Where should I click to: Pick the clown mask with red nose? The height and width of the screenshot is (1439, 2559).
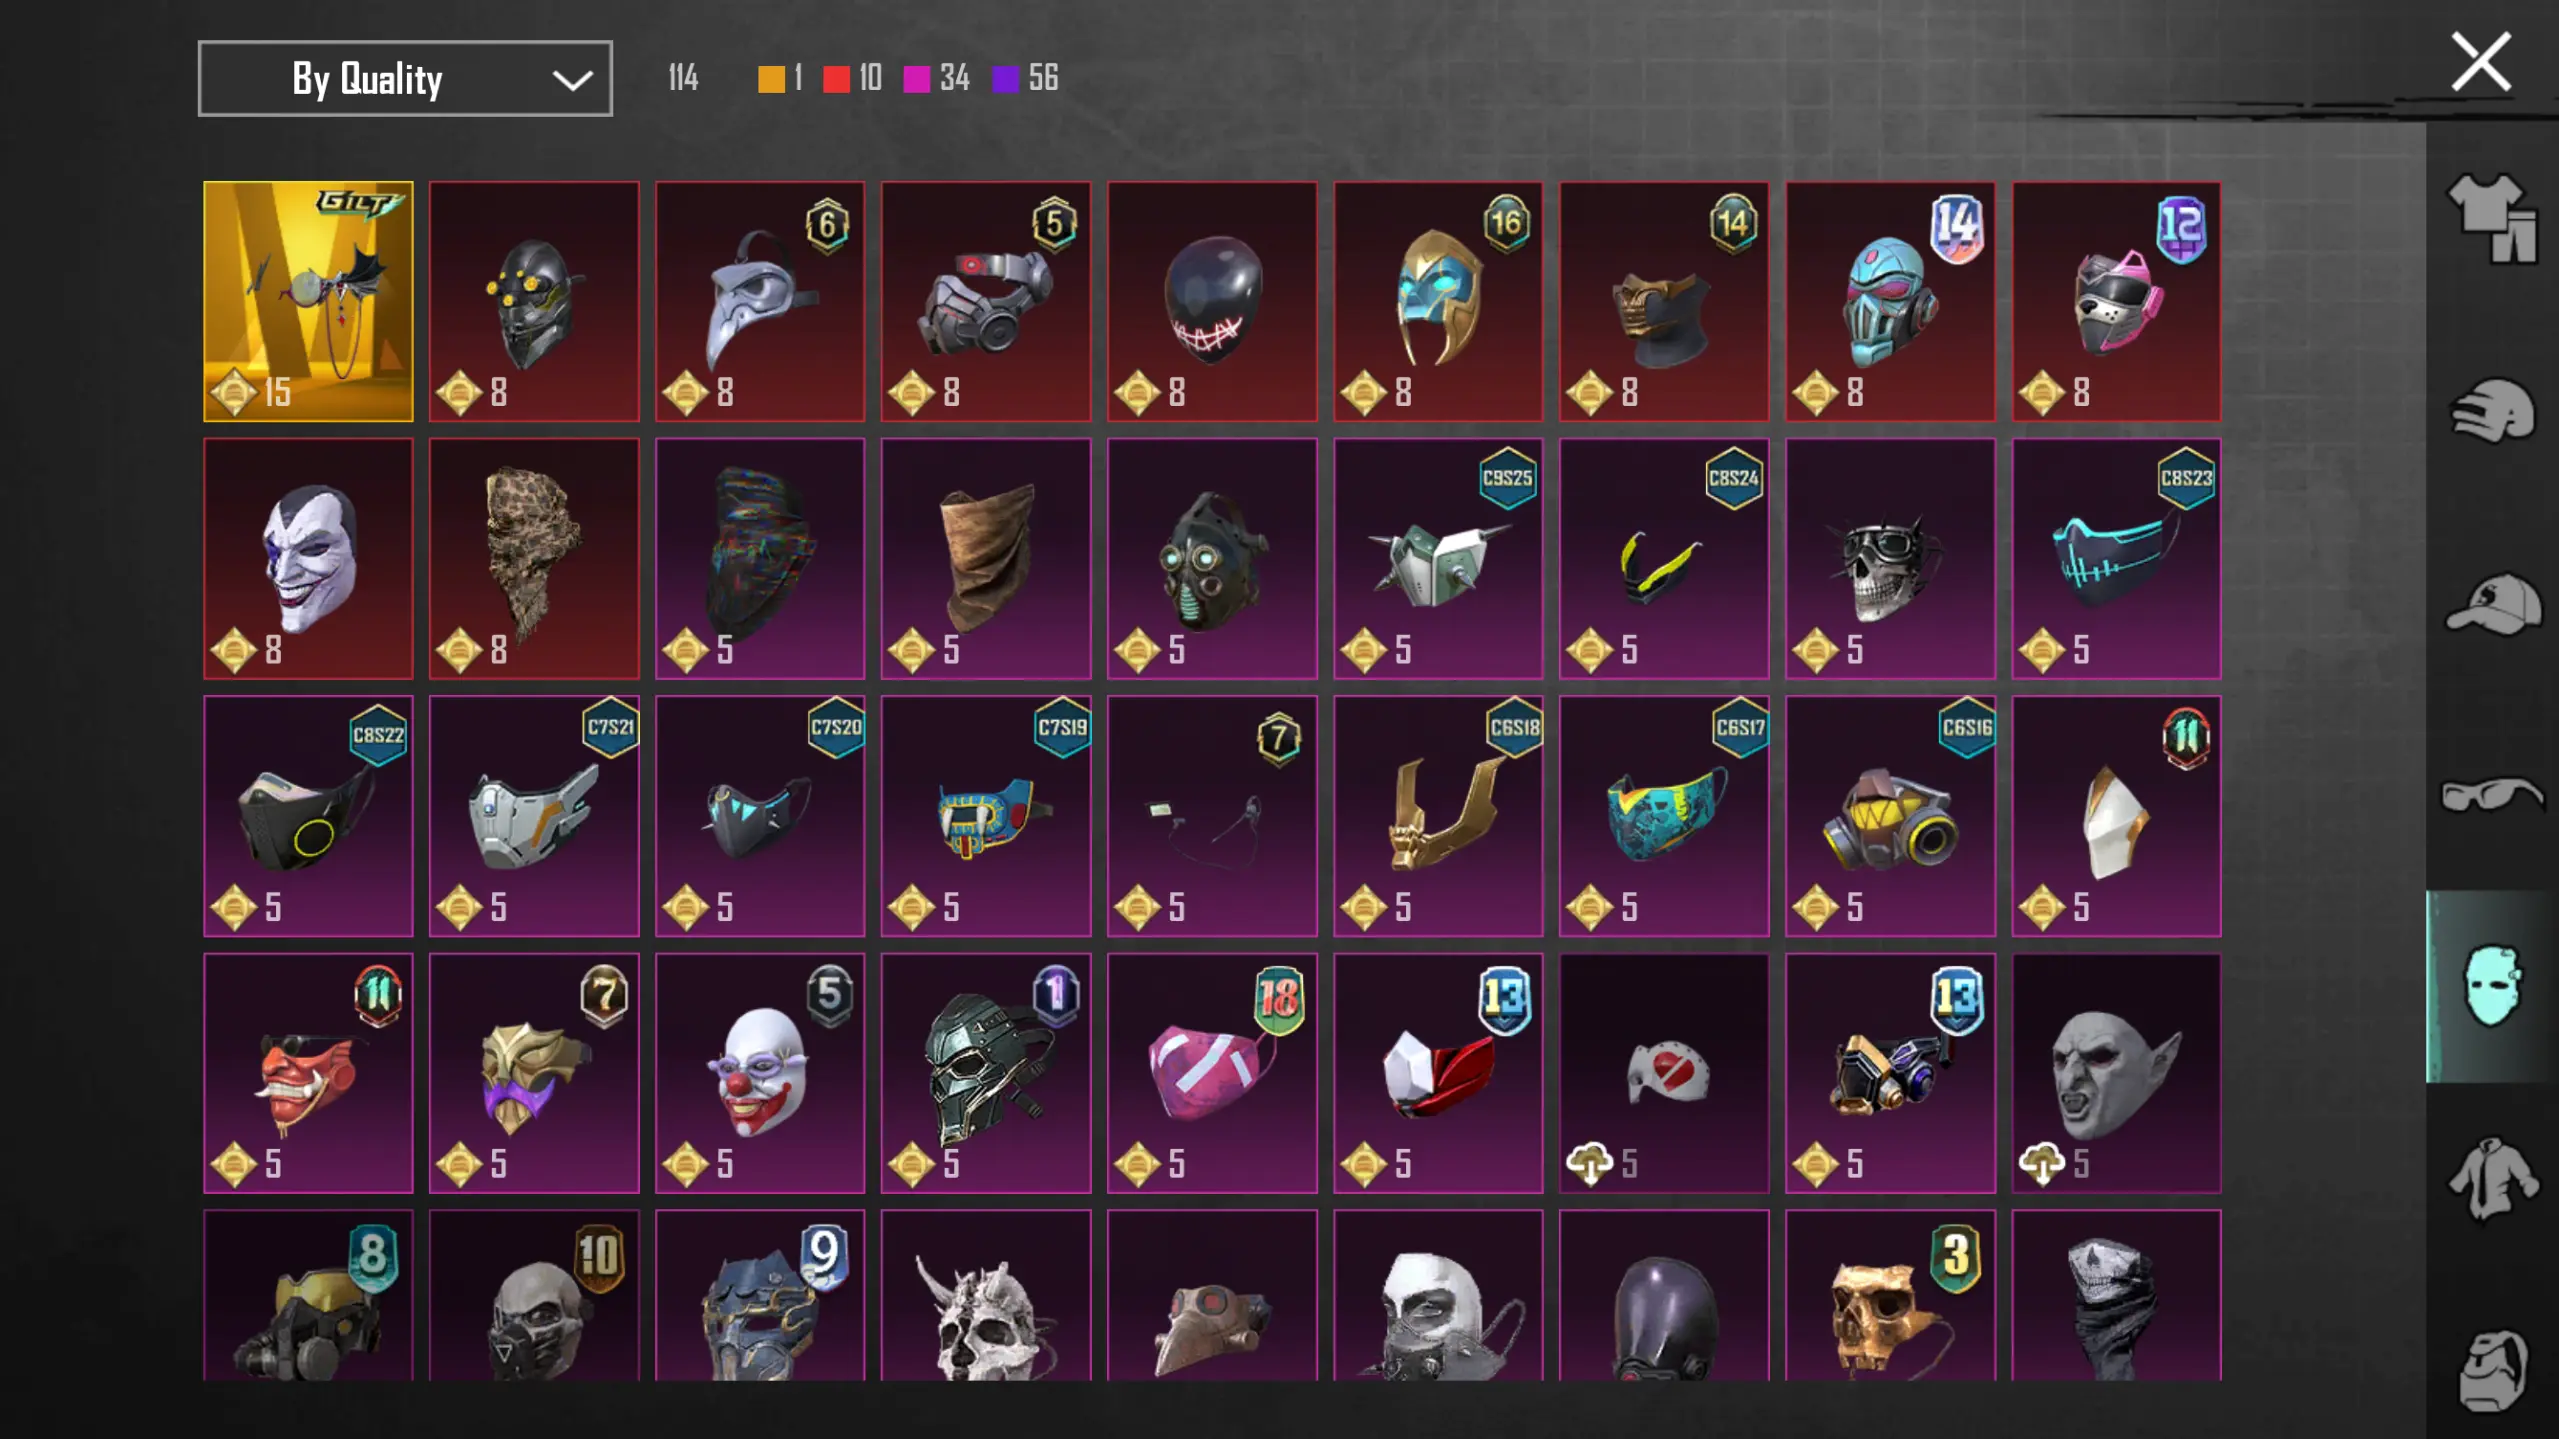click(760, 1073)
